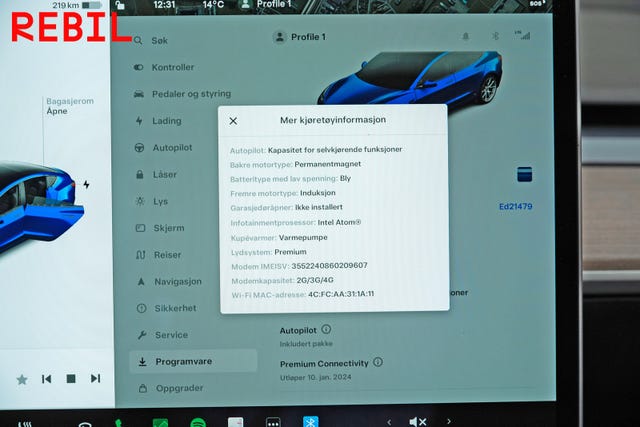The width and height of the screenshot is (640, 427).
Task: Open Bagasjerom Åpne trunk control
Action: pos(70,106)
